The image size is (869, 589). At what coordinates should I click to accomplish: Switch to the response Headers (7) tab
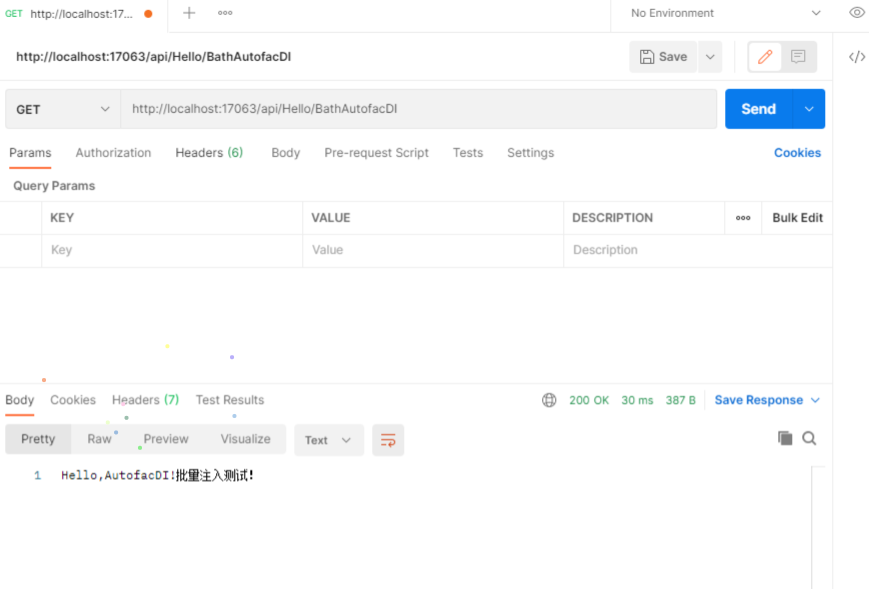(145, 400)
